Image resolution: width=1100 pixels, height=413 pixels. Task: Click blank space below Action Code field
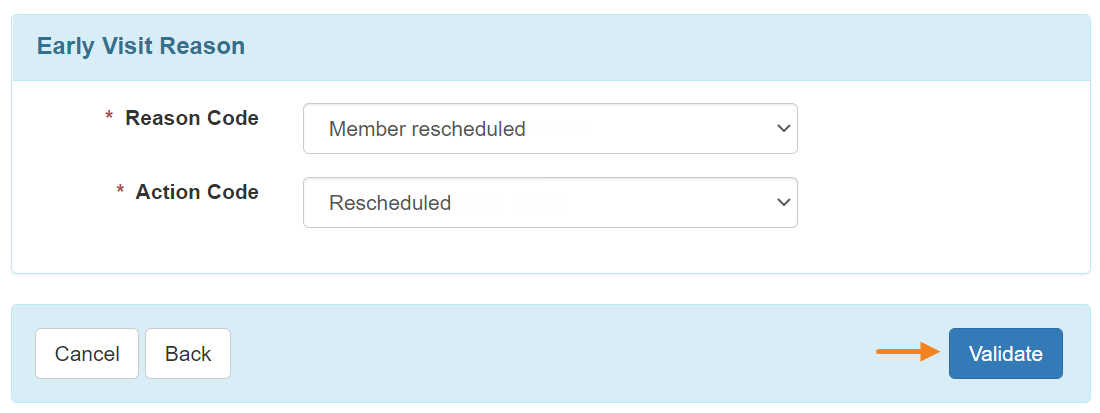[x=550, y=250]
